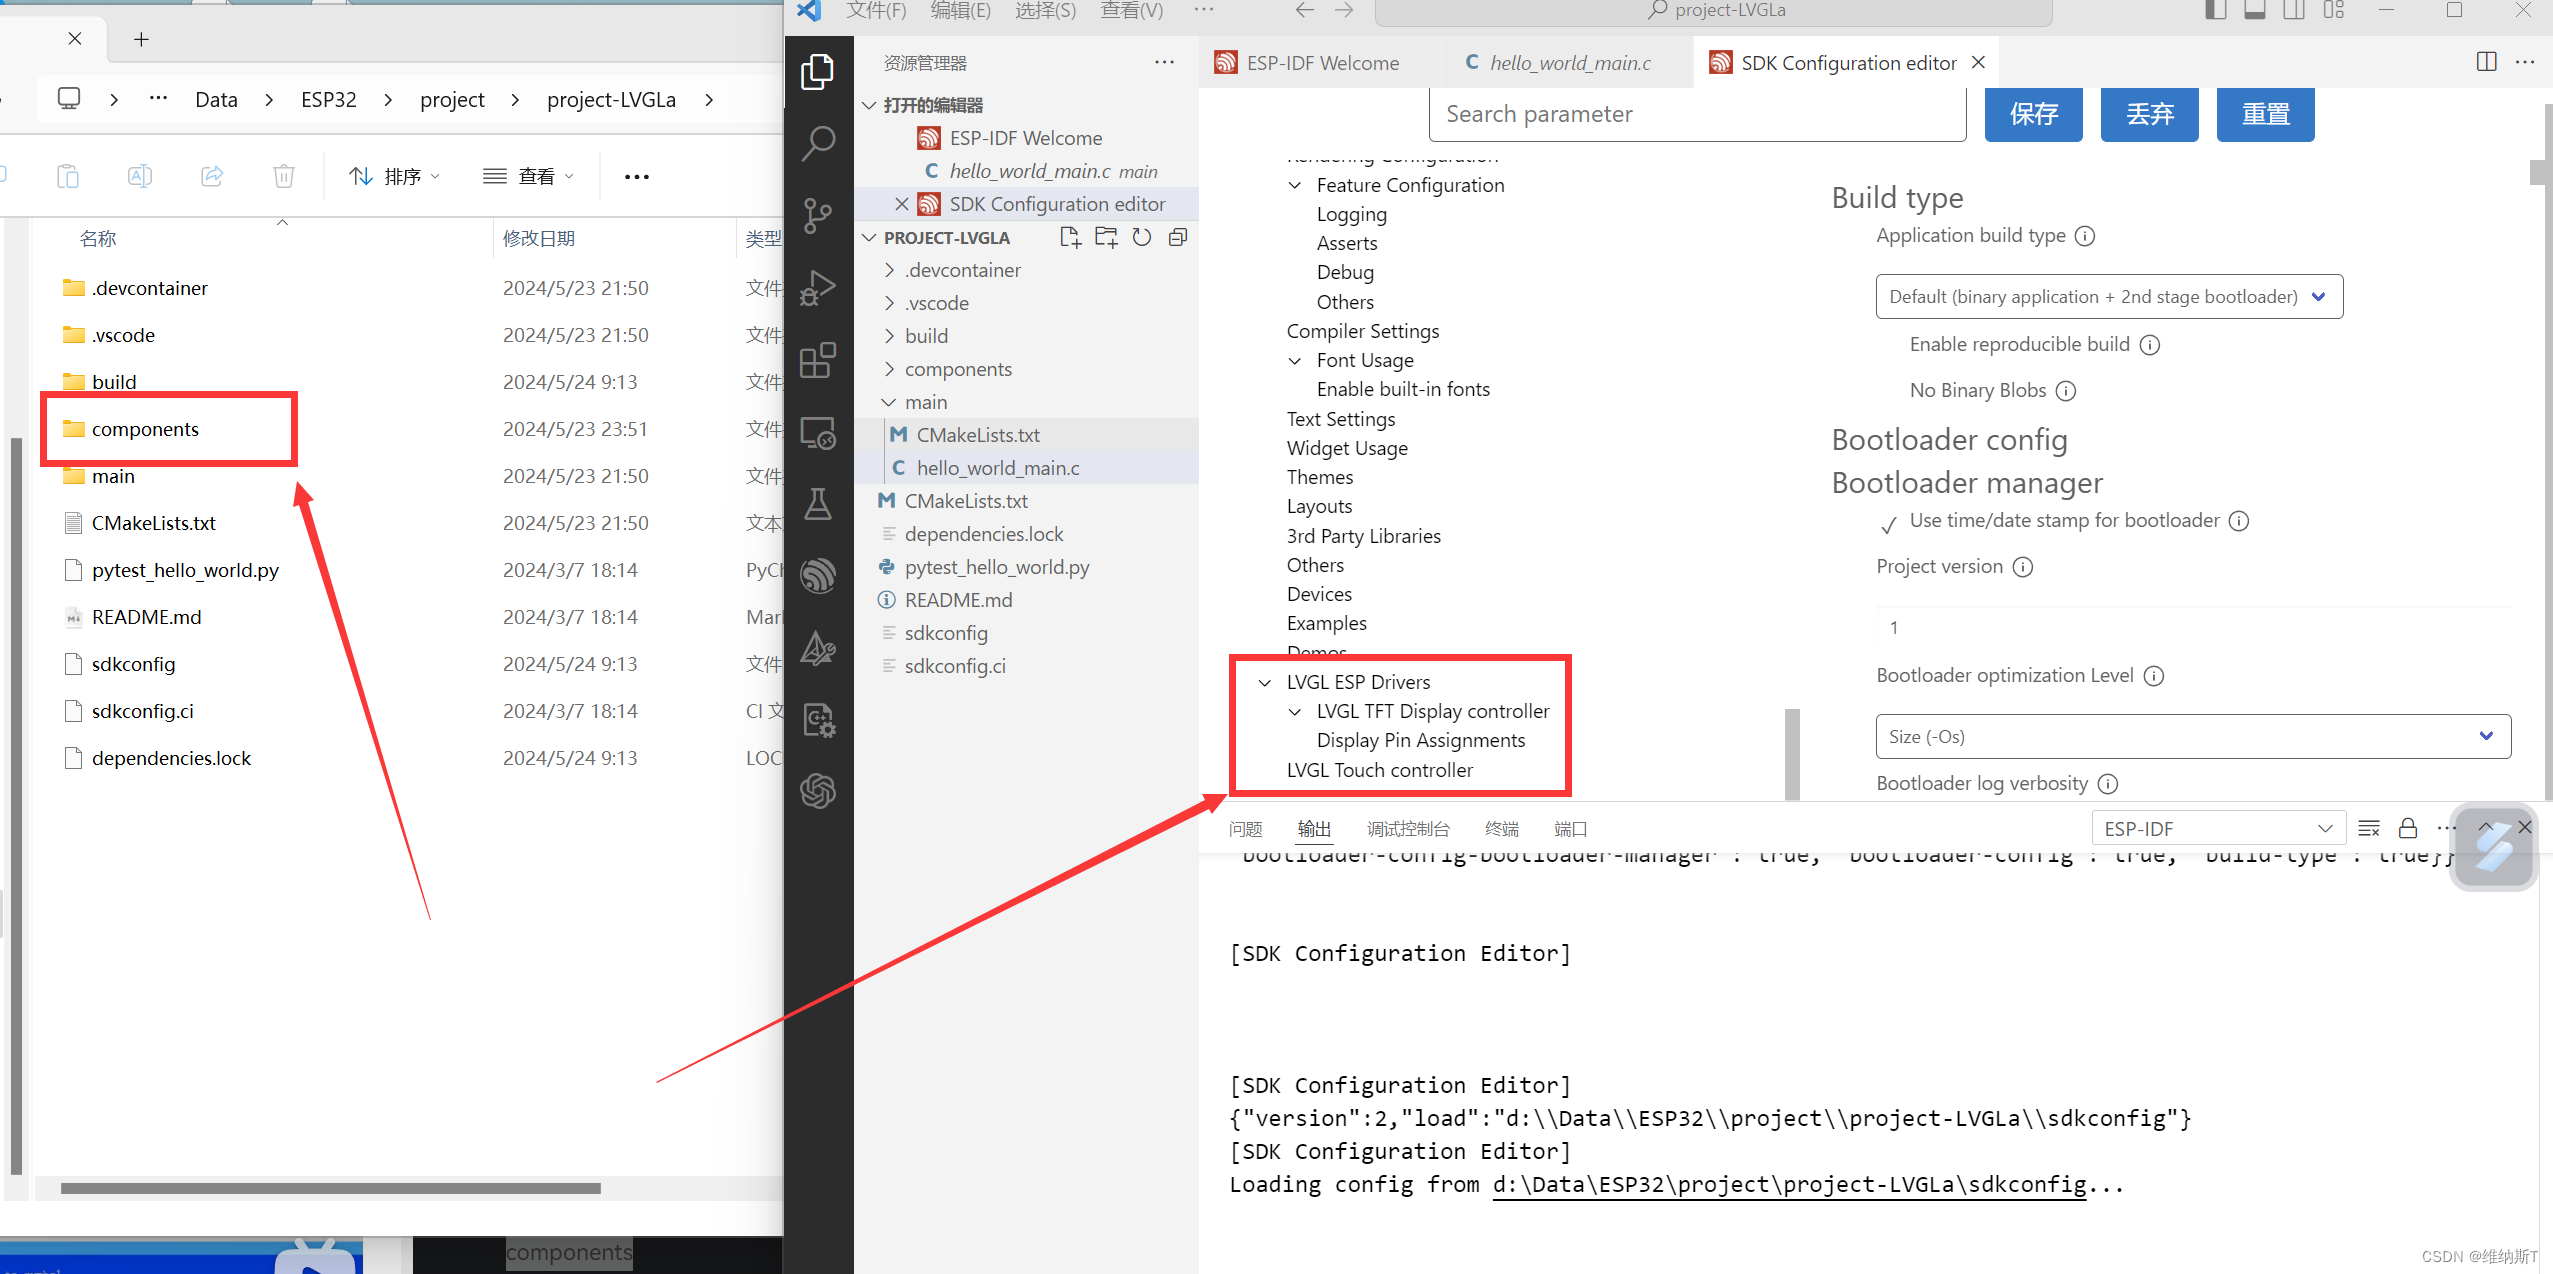The width and height of the screenshot is (2553, 1274).
Task: Open ESP-IDF Explorer icon in activity bar
Action: tap(818, 576)
